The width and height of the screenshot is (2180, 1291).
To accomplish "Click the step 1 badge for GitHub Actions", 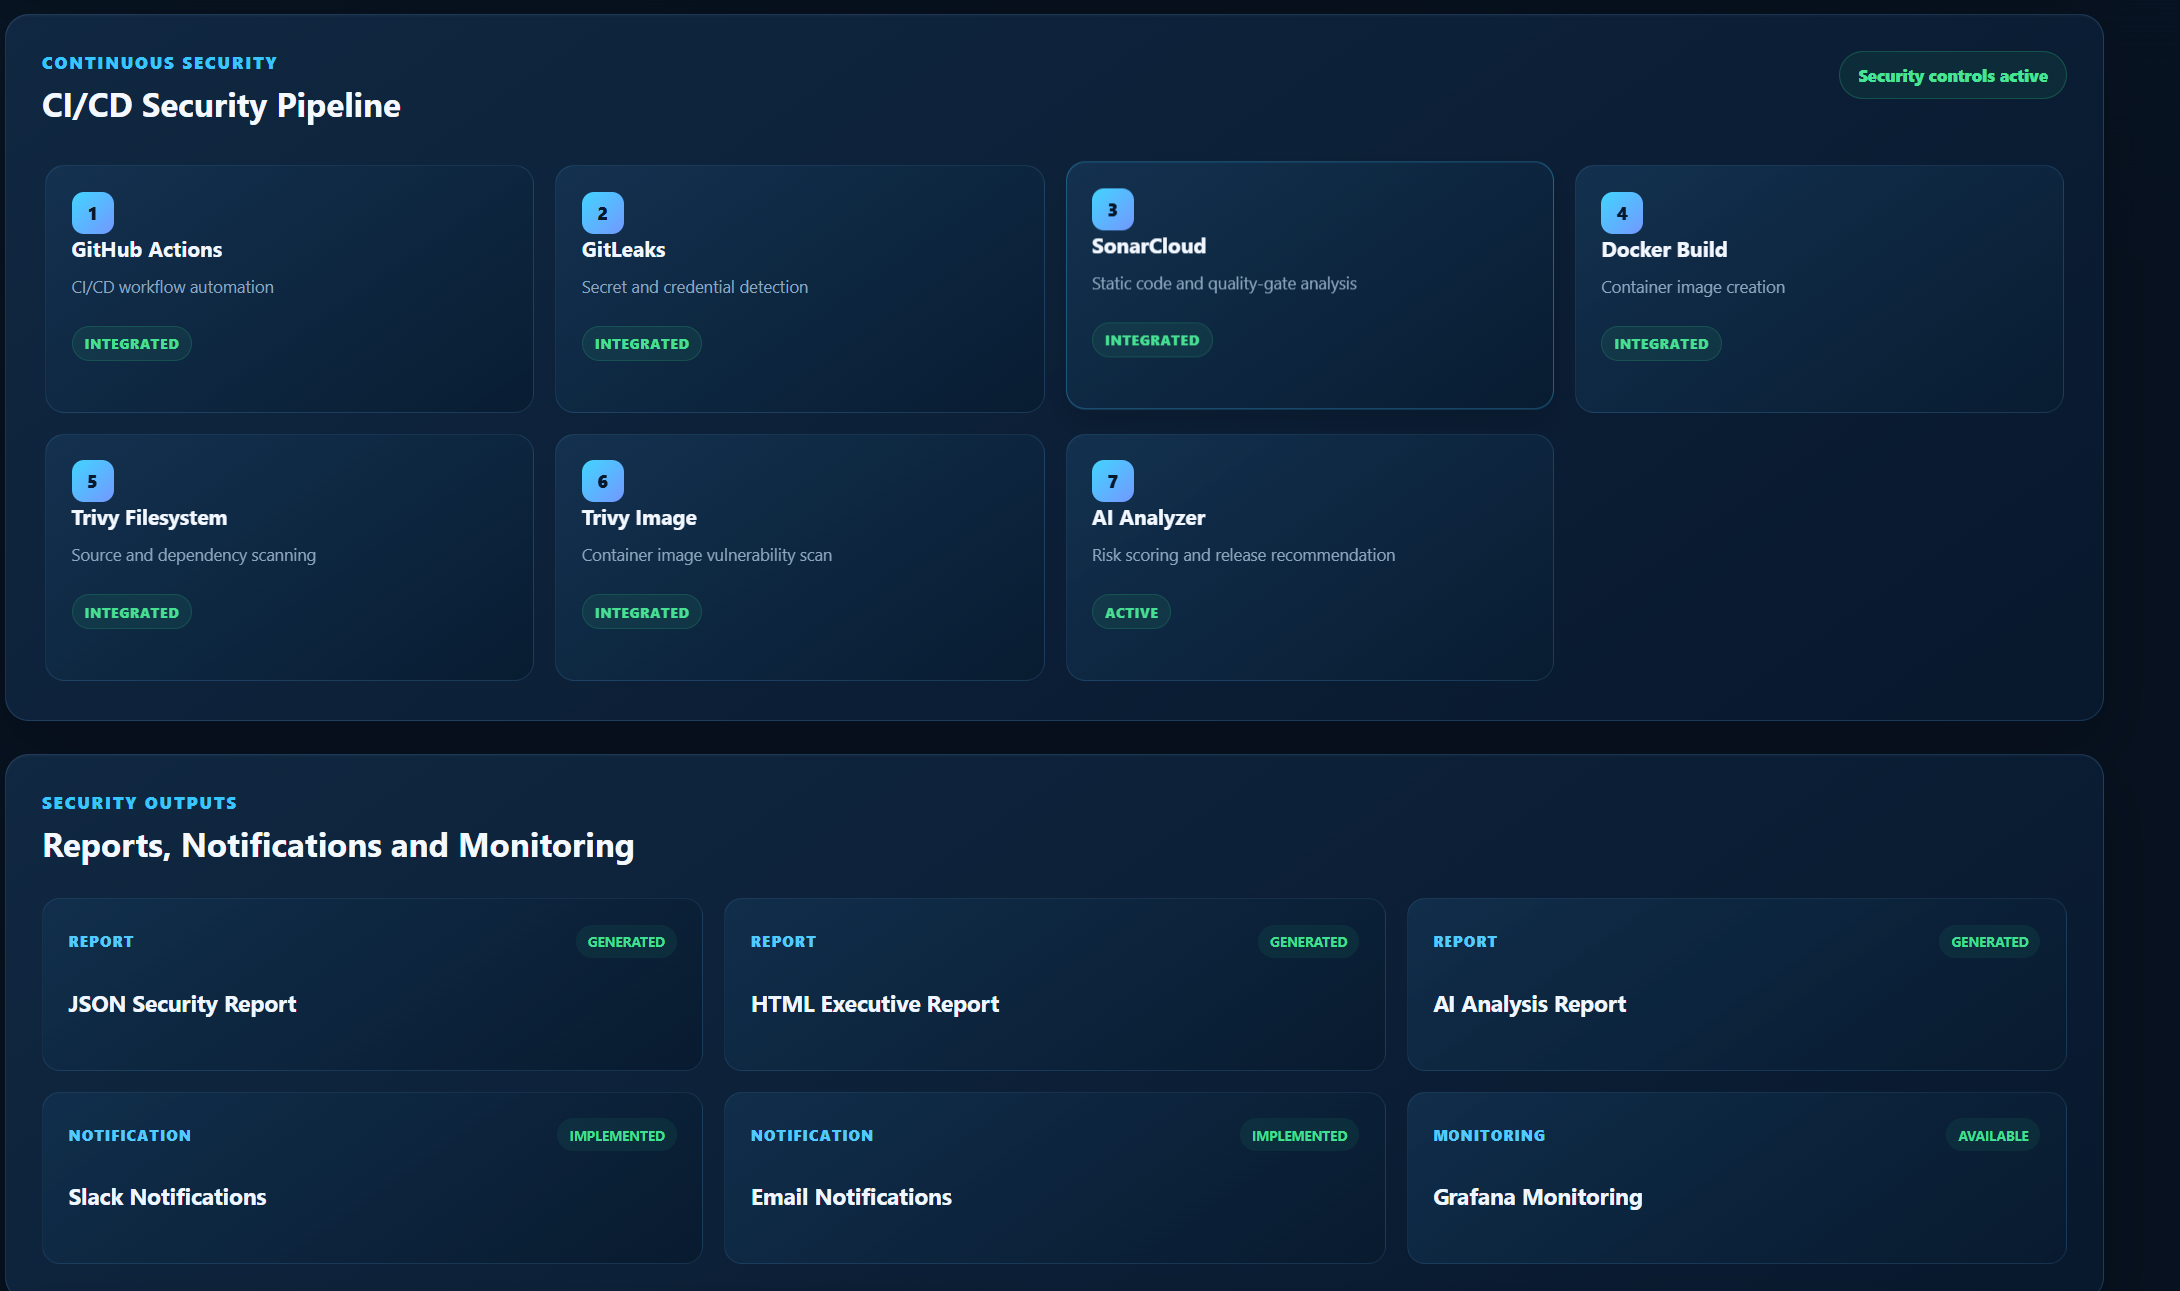I will coord(93,213).
